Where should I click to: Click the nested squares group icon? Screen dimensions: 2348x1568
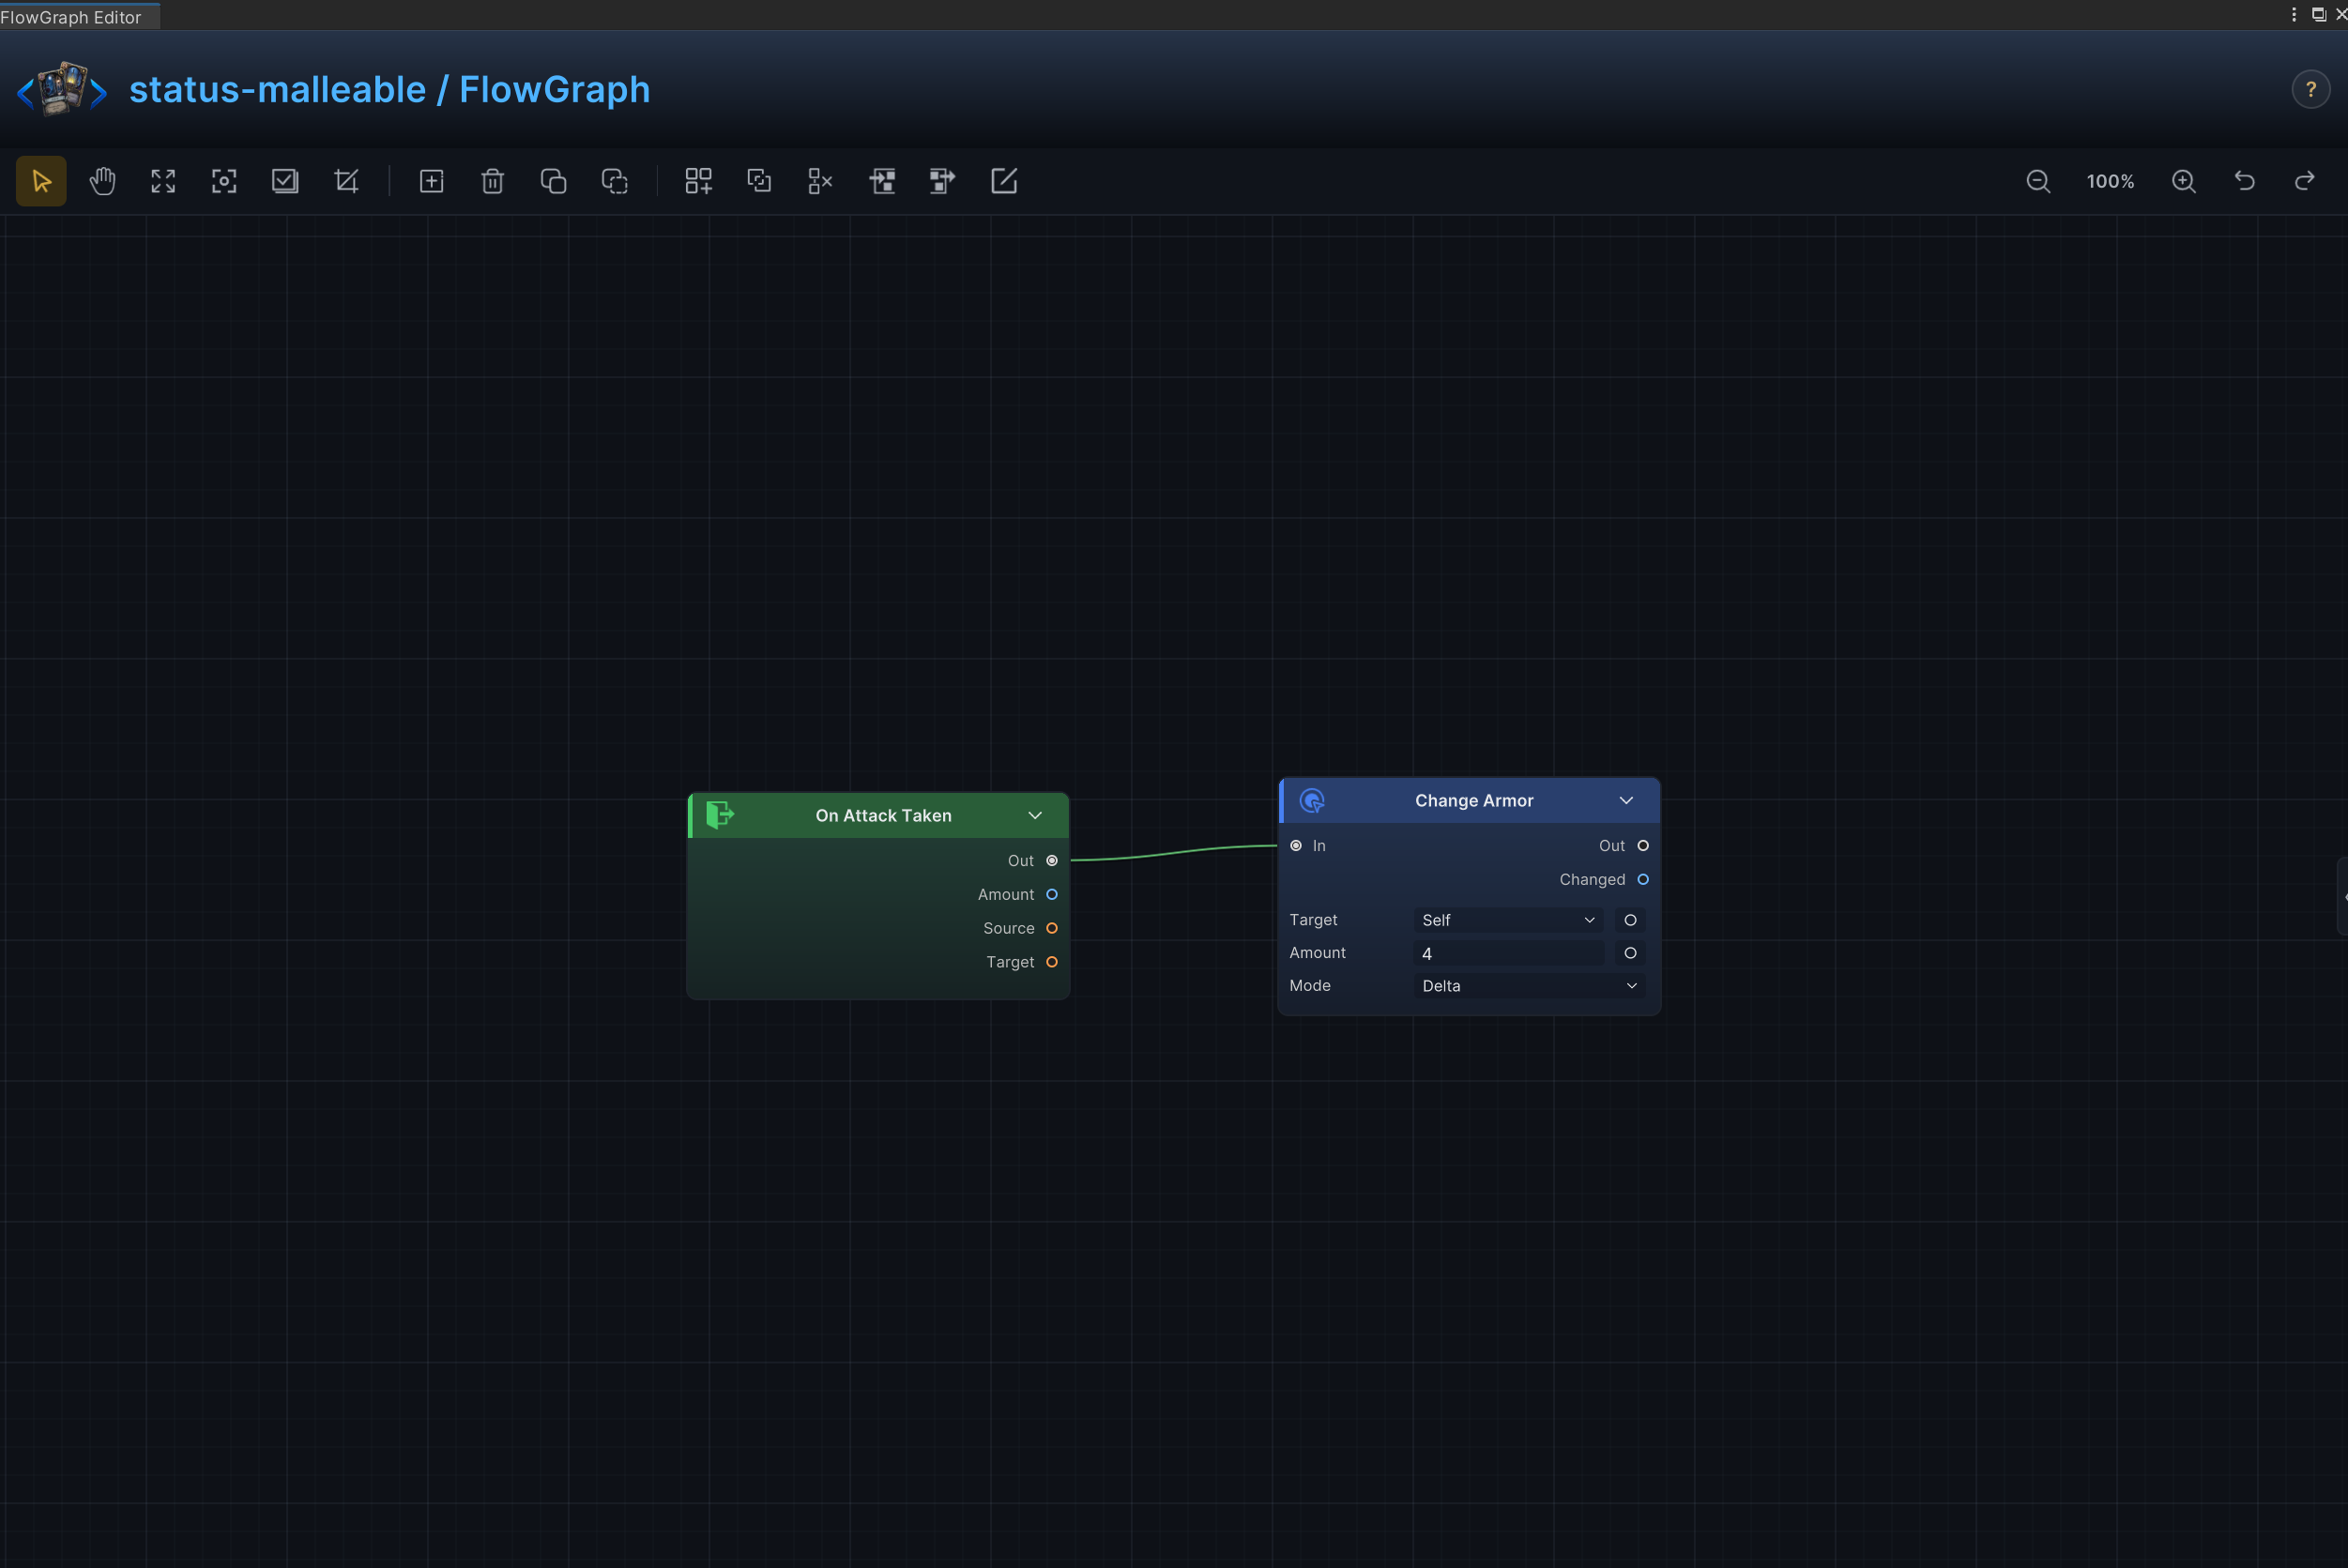(759, 181)
